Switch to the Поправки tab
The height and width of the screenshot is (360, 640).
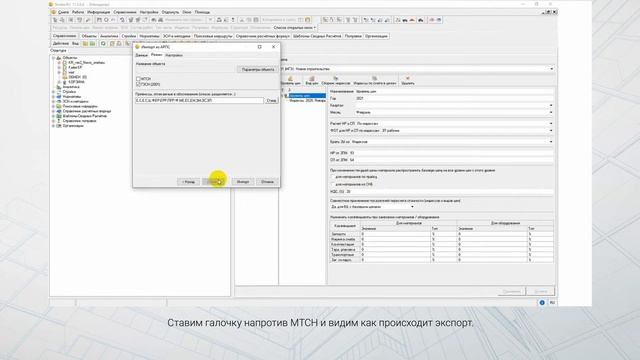(353, 36)
